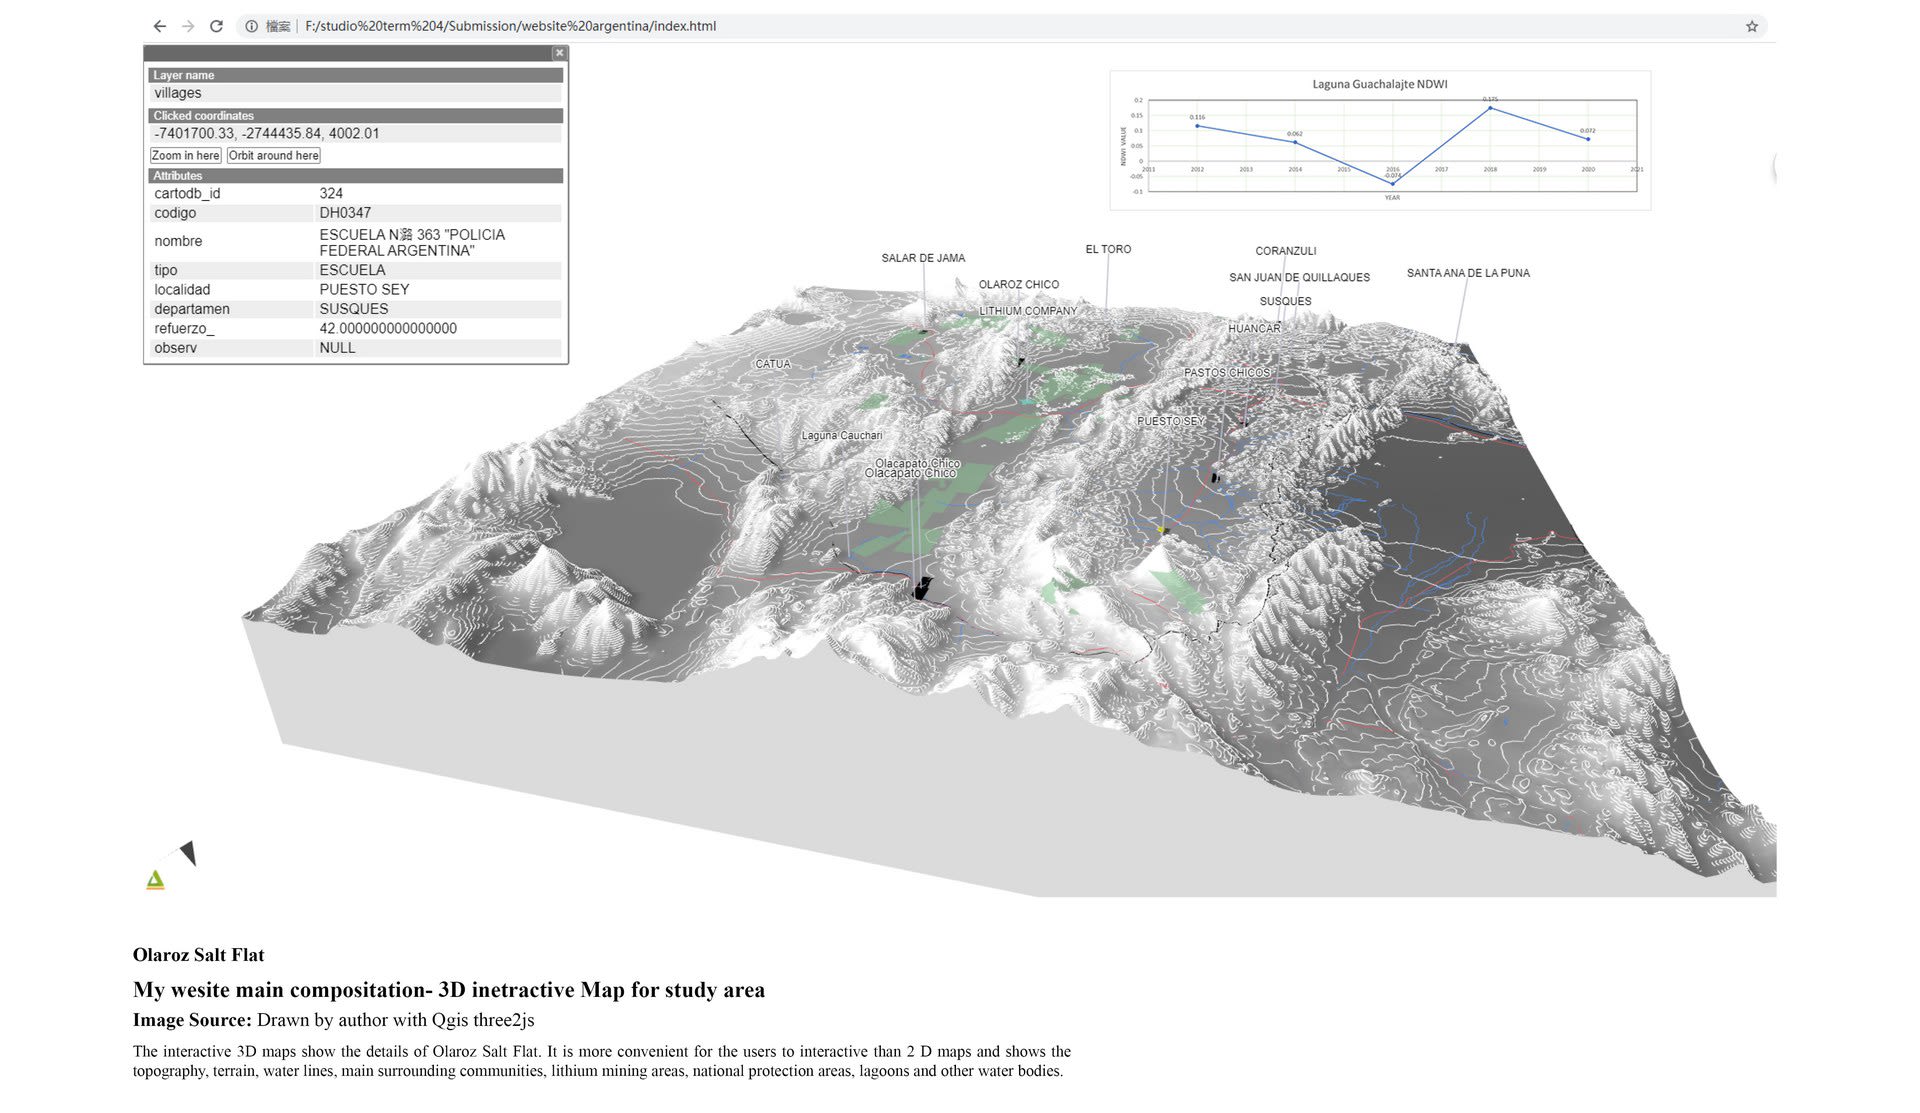Click observ value NULL
Image resolution: width=1920 pixels, height=1113 pixels.
pyautogui.click(x=337, y=348)
